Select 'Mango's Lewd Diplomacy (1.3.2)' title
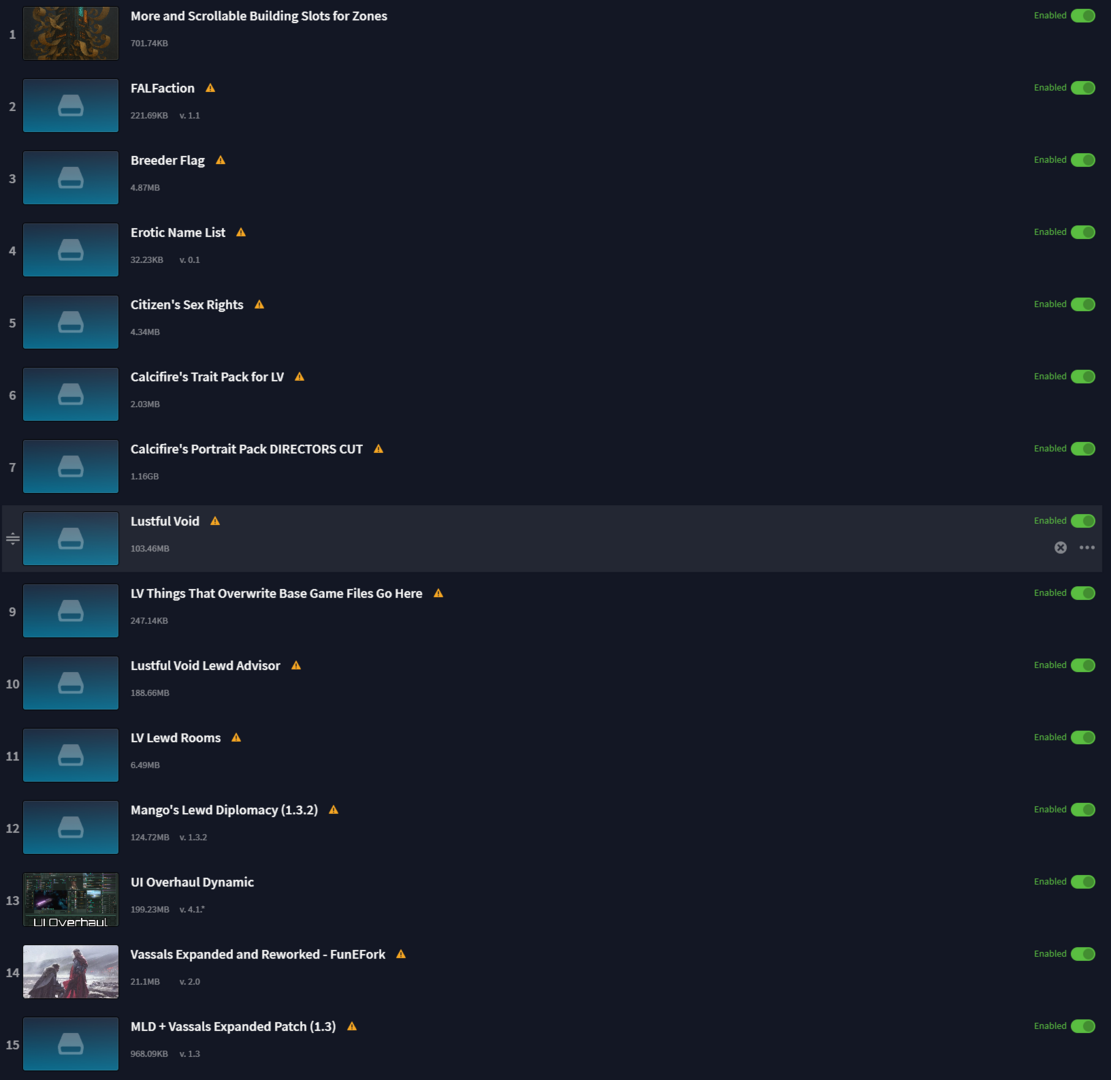1111x1080 pixels. 224,810
